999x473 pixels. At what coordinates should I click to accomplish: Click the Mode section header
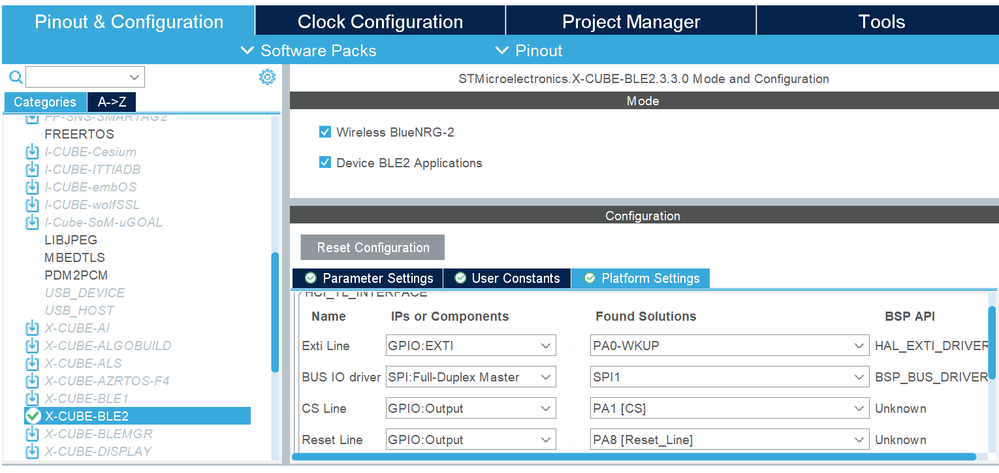click(x=643, y=101)
